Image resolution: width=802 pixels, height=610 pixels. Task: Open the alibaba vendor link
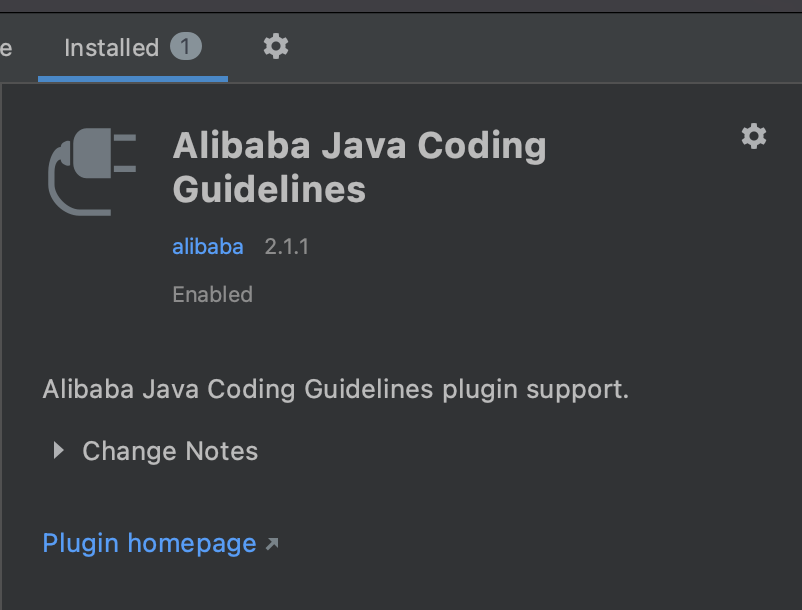(207, 246)
